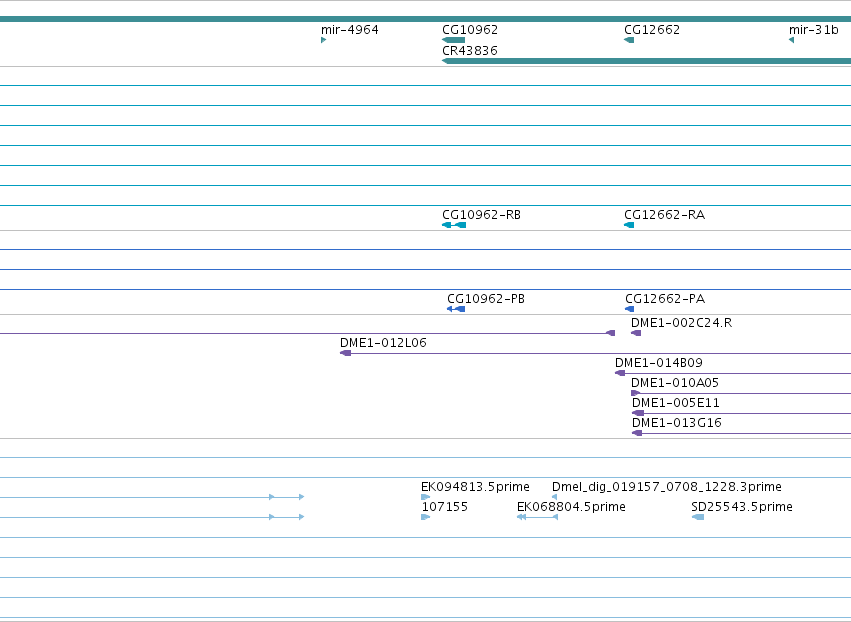Image resolution: width=851 pixels, height=622 pixels.
Task: Select the CG12662-PA CDS glyph
Action: click(x=630, y=309)
